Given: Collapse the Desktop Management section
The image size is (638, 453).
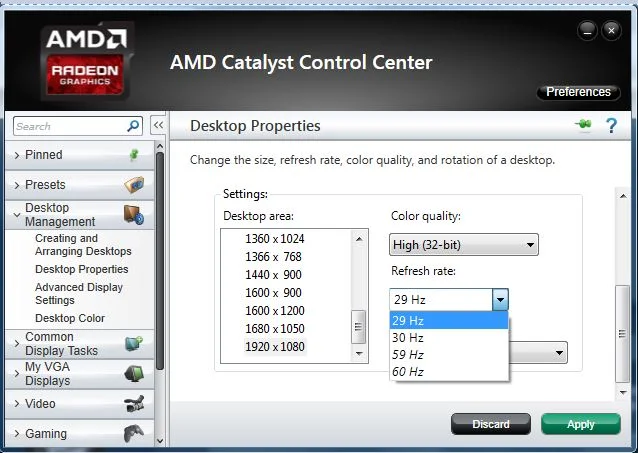Looking at the screenshot, I should pos(17,214).
